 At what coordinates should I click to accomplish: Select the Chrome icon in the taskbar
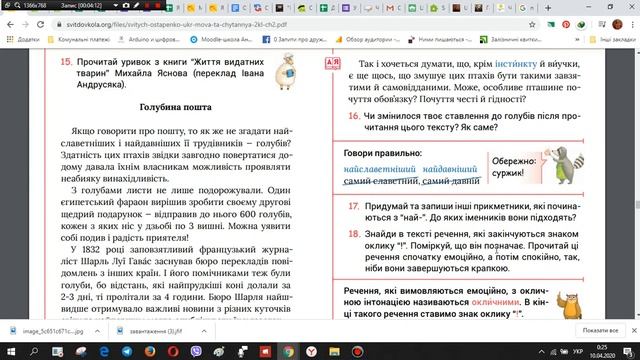[288, 351]
